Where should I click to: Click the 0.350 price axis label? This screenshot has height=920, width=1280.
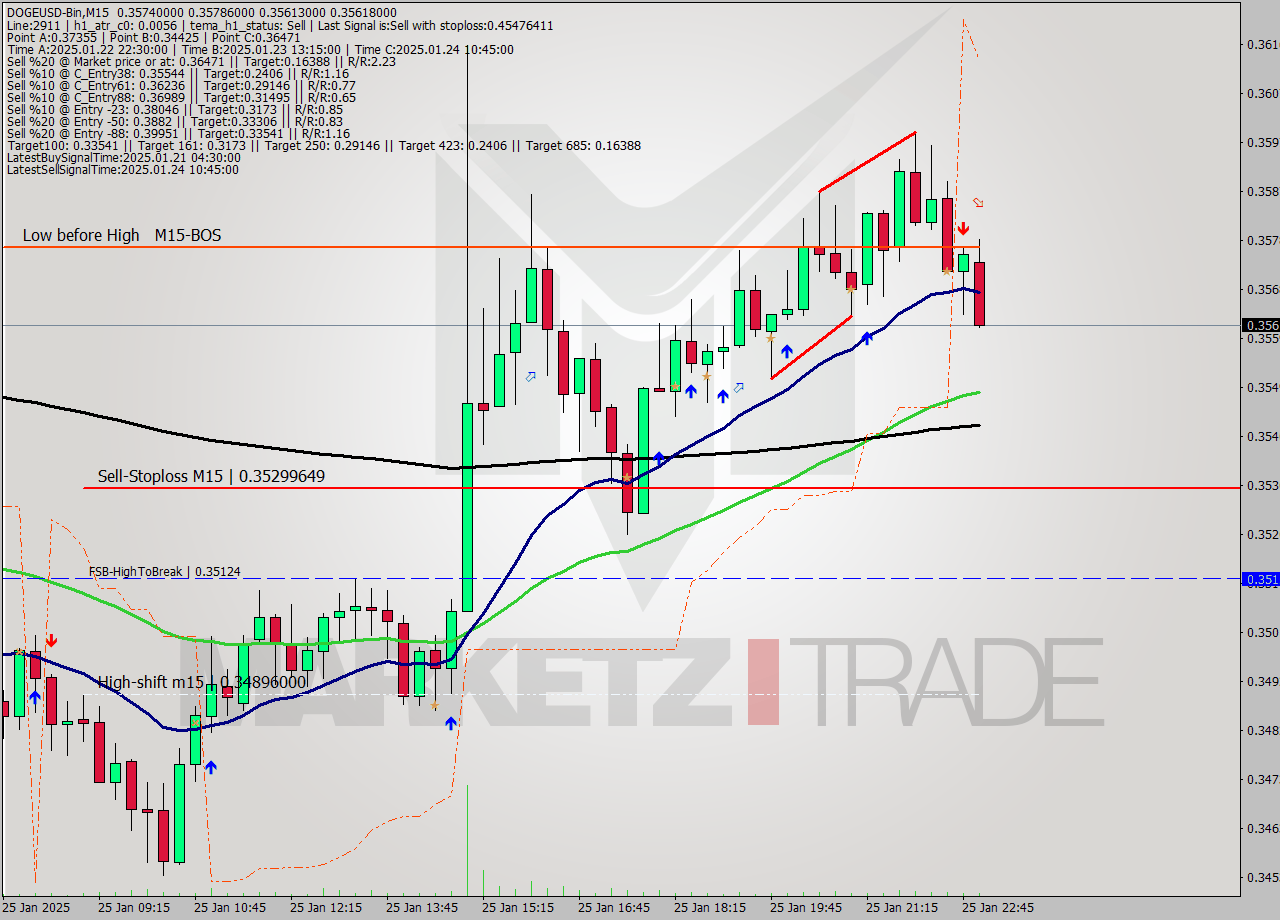click(1262, 632)
